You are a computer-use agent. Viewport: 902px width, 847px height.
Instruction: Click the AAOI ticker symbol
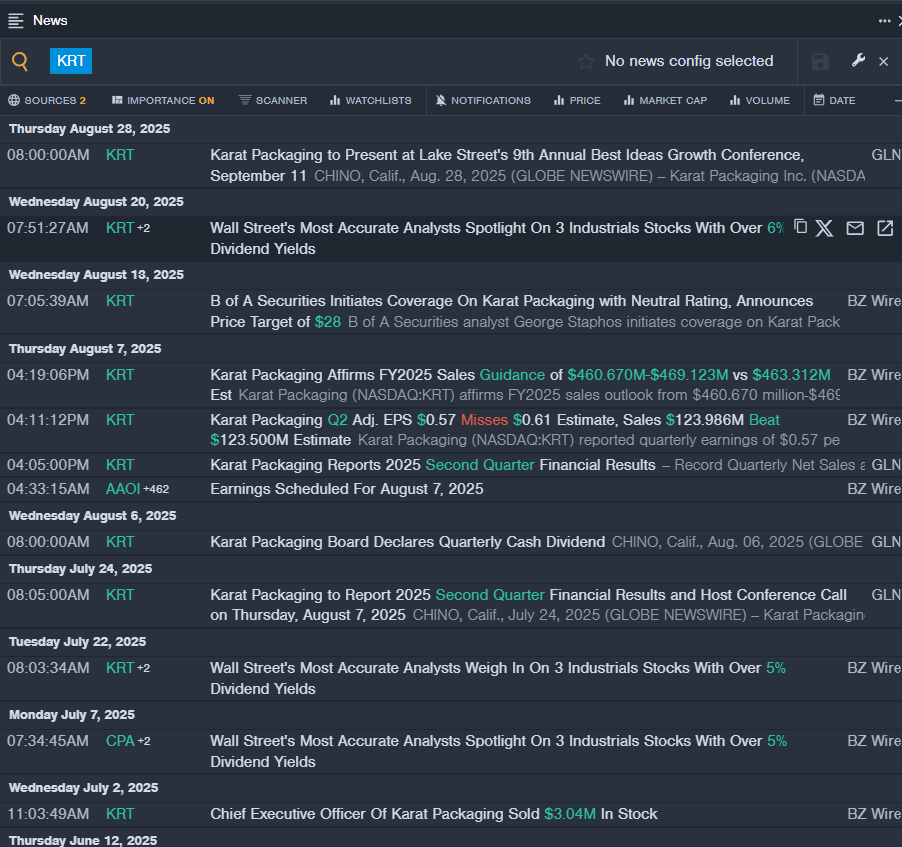[122, 489]
